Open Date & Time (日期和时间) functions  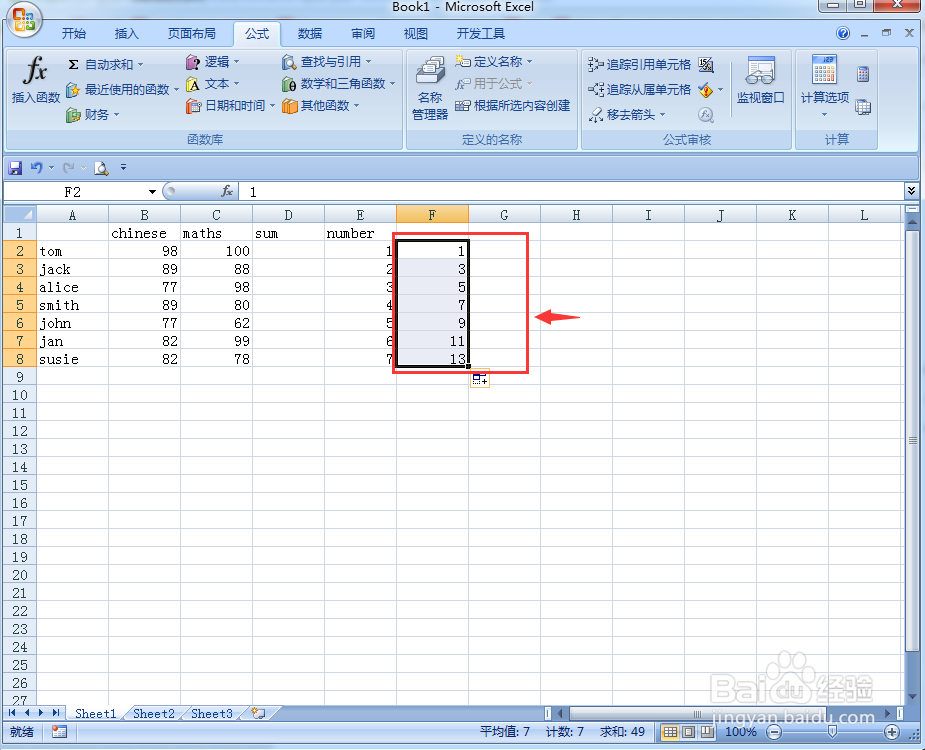pos(231,106)
